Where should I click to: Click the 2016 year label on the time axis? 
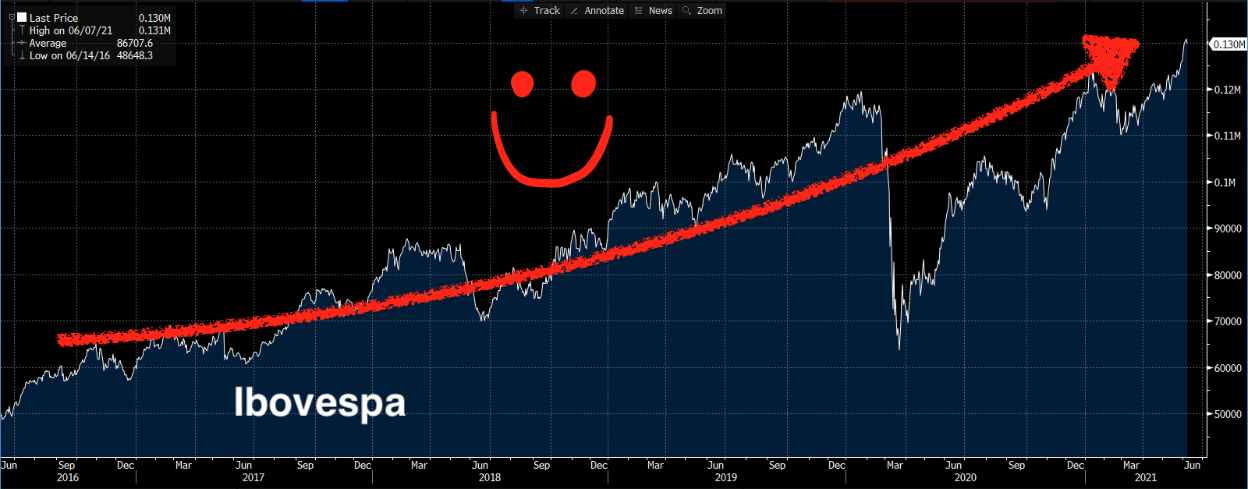tap(67, 478)
